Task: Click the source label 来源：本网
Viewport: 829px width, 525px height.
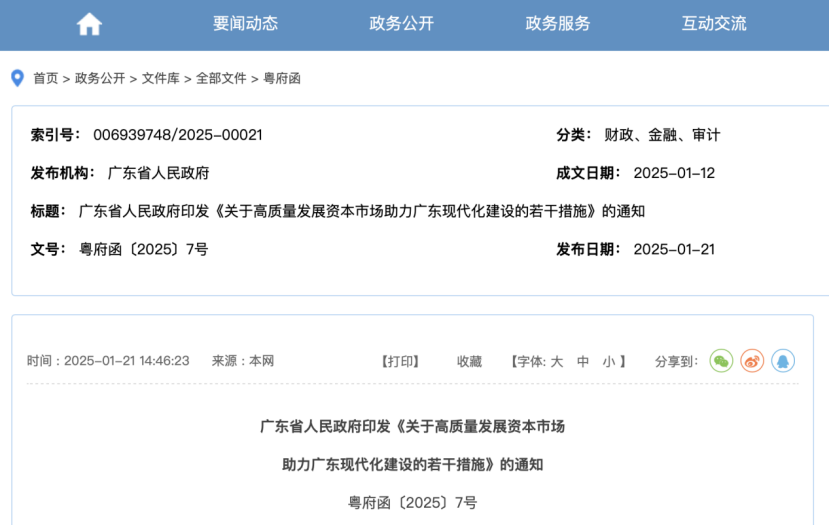Action: pyautogui.click(x=243, y=361)
